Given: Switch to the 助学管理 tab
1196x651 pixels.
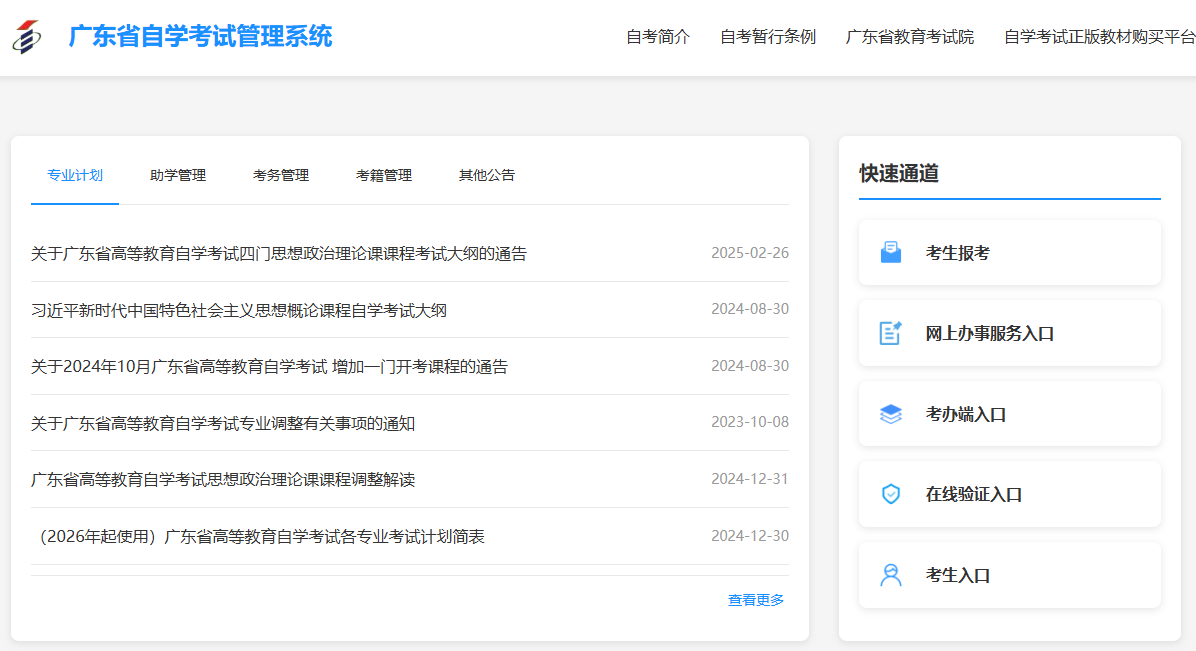Looking at the screenshot, I should [x=178, y=176].
